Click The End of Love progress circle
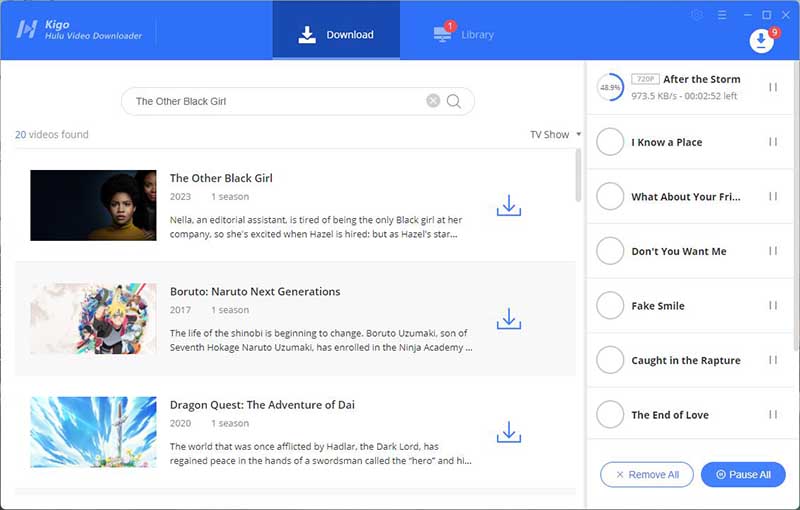 tap(610, 415)
